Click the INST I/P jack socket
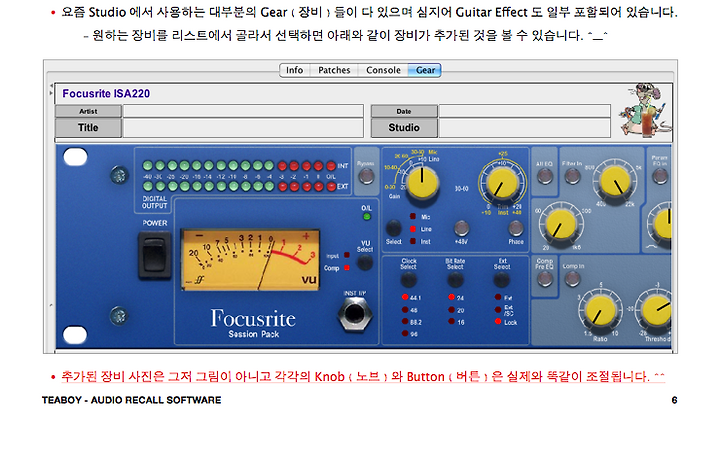 [354, 314]
